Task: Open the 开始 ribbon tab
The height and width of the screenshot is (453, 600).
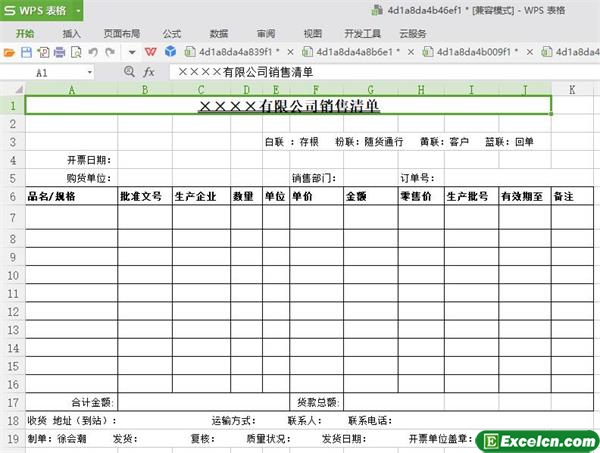Action: tap(25, 34)
